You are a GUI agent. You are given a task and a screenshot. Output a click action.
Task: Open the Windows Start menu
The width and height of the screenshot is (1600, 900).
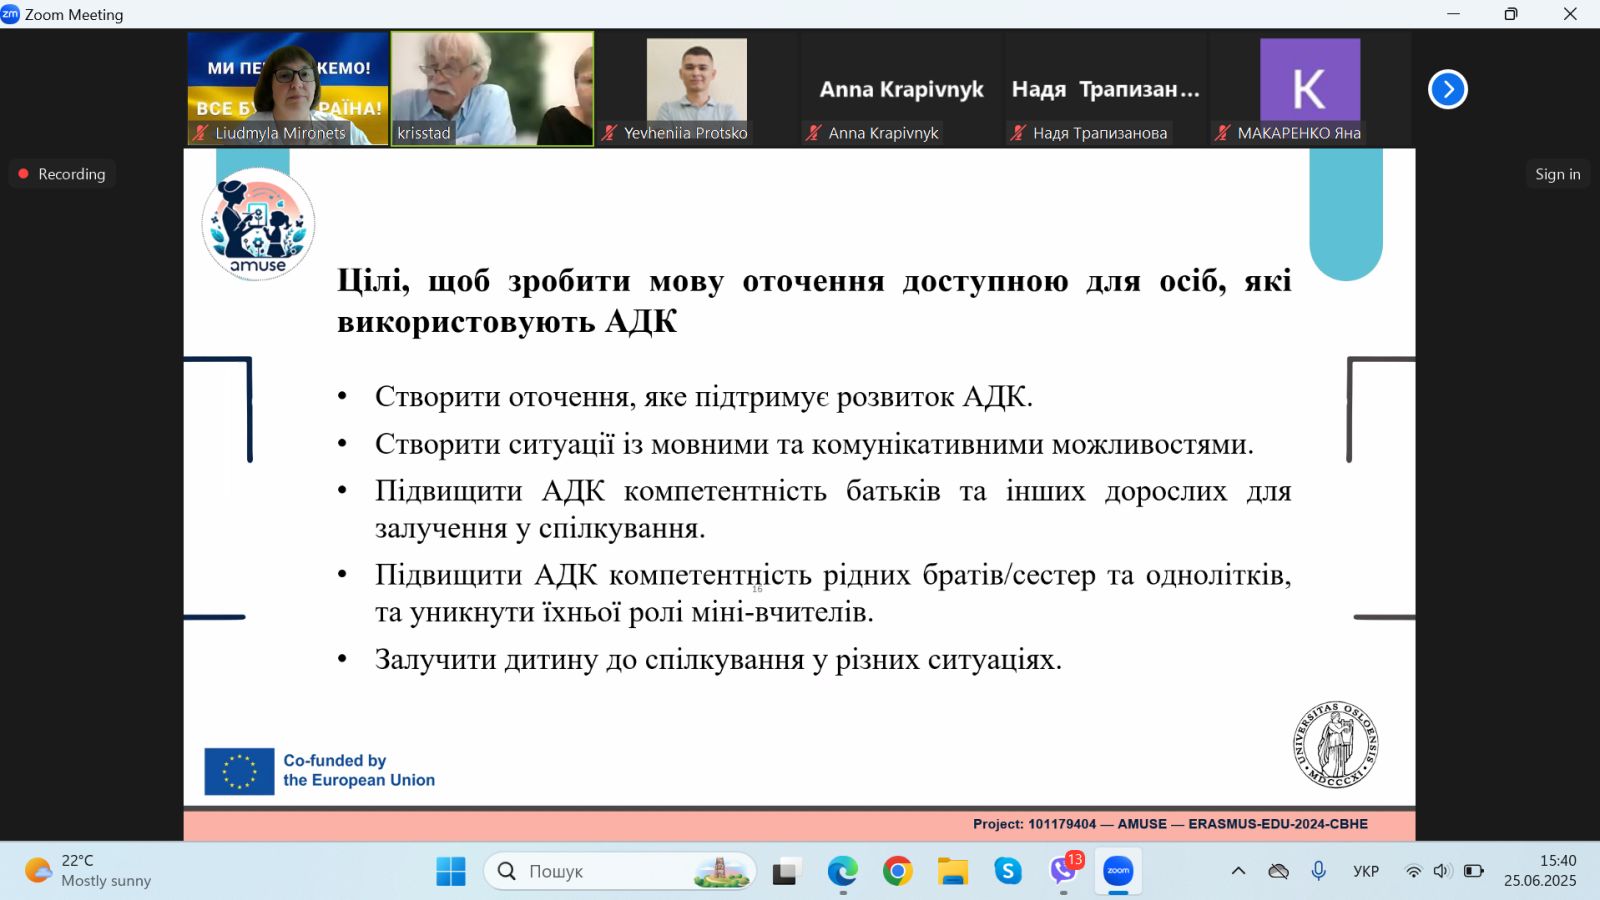[451, 871]
